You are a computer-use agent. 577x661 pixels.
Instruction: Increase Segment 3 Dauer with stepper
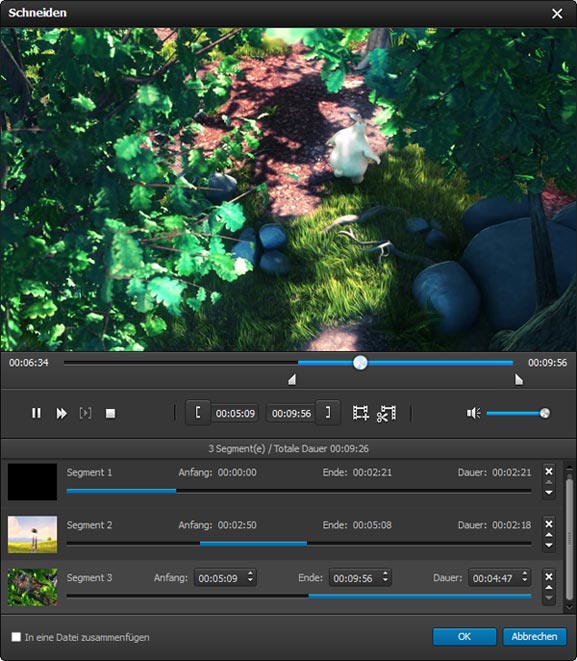[525, 574]
